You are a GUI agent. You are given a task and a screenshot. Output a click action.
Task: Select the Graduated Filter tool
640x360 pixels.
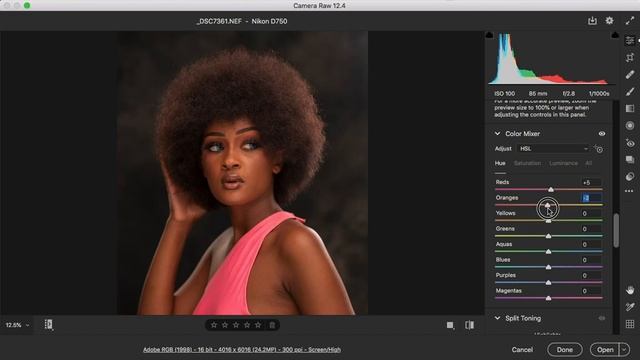pos(630,109)
